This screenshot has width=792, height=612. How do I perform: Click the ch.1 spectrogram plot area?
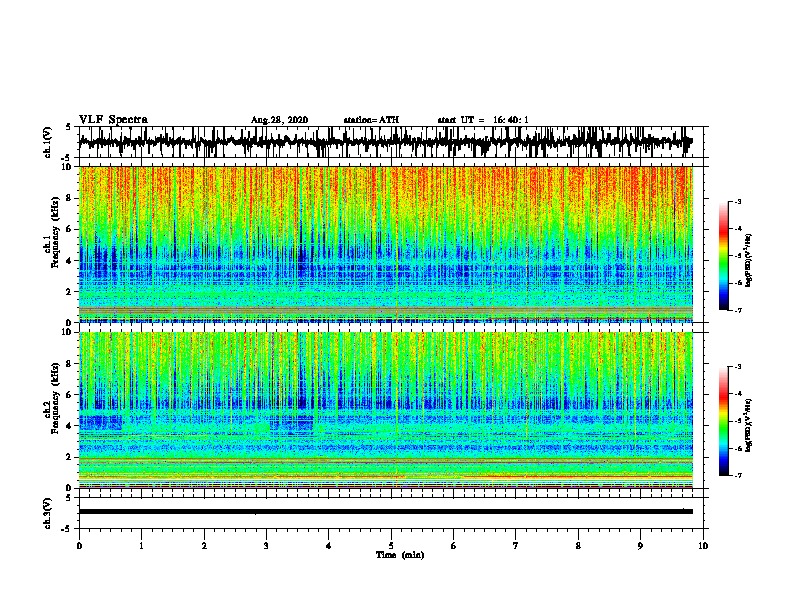point(386,244)
